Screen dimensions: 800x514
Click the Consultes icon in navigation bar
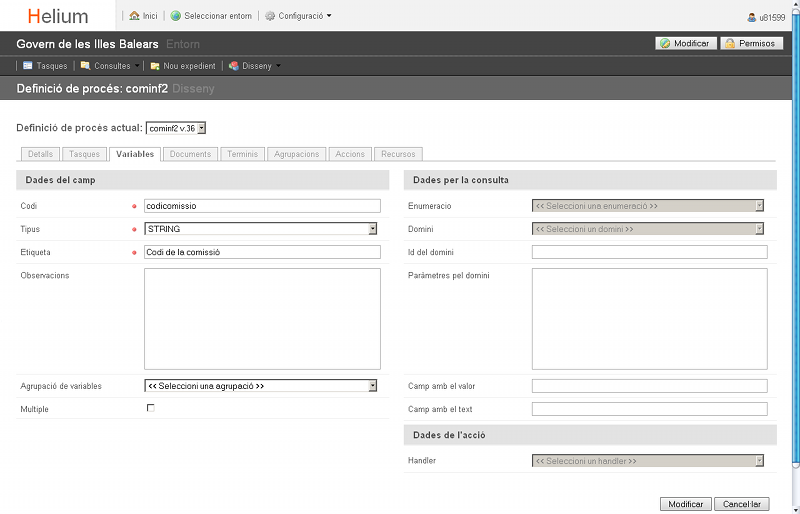click(x=85, y=66)
